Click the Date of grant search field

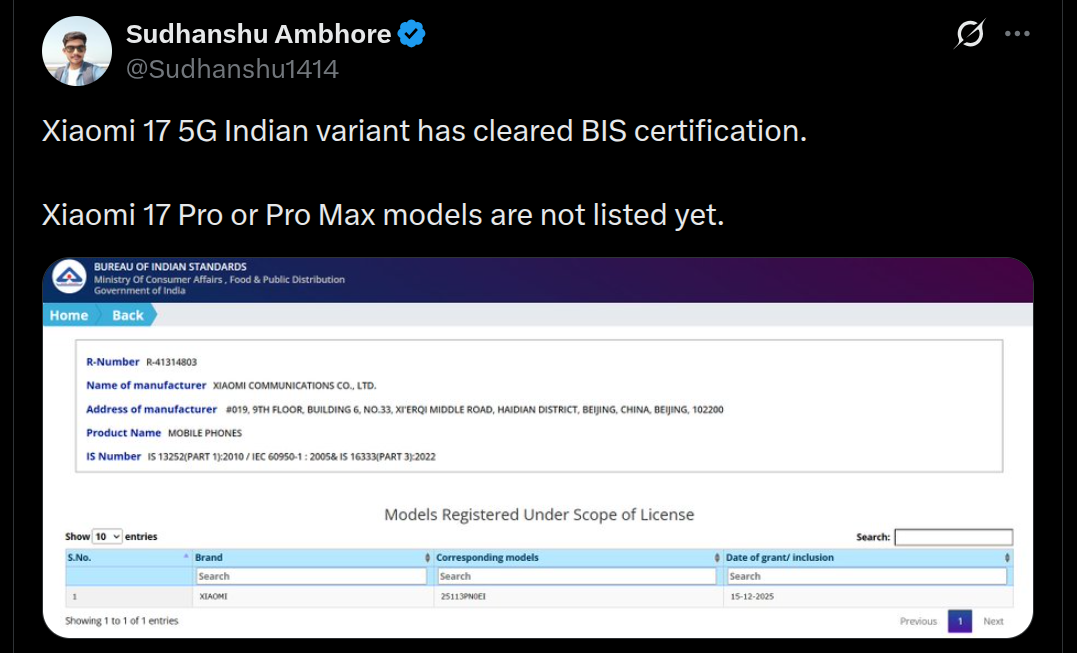[866, 576]
